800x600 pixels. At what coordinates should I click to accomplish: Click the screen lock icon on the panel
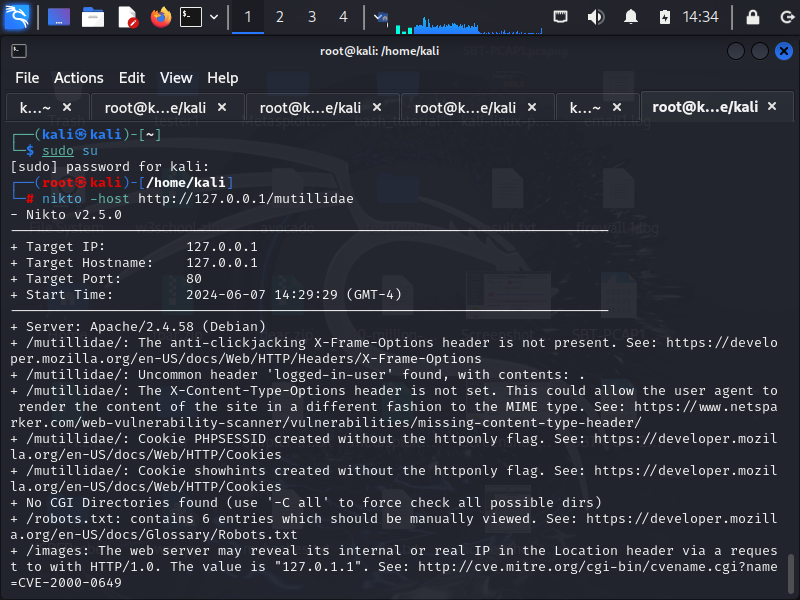click(x=755, y=16)
